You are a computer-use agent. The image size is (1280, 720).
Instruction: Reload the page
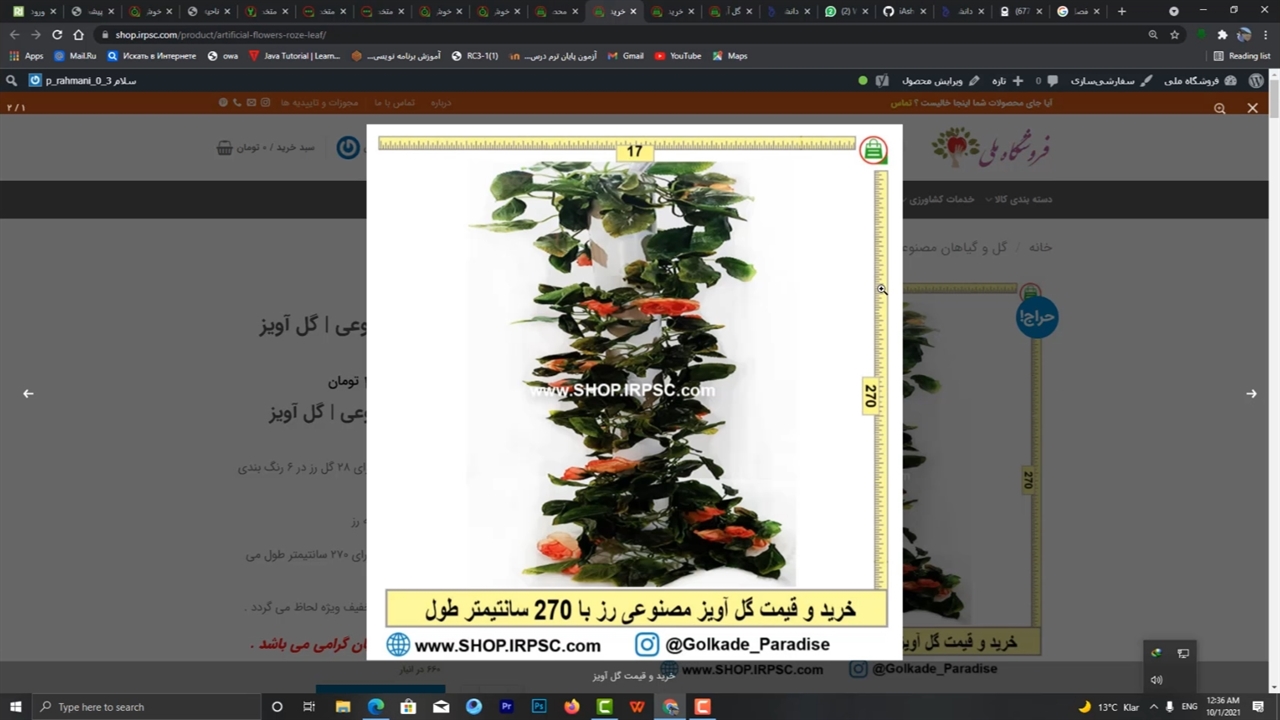[57, 34]
